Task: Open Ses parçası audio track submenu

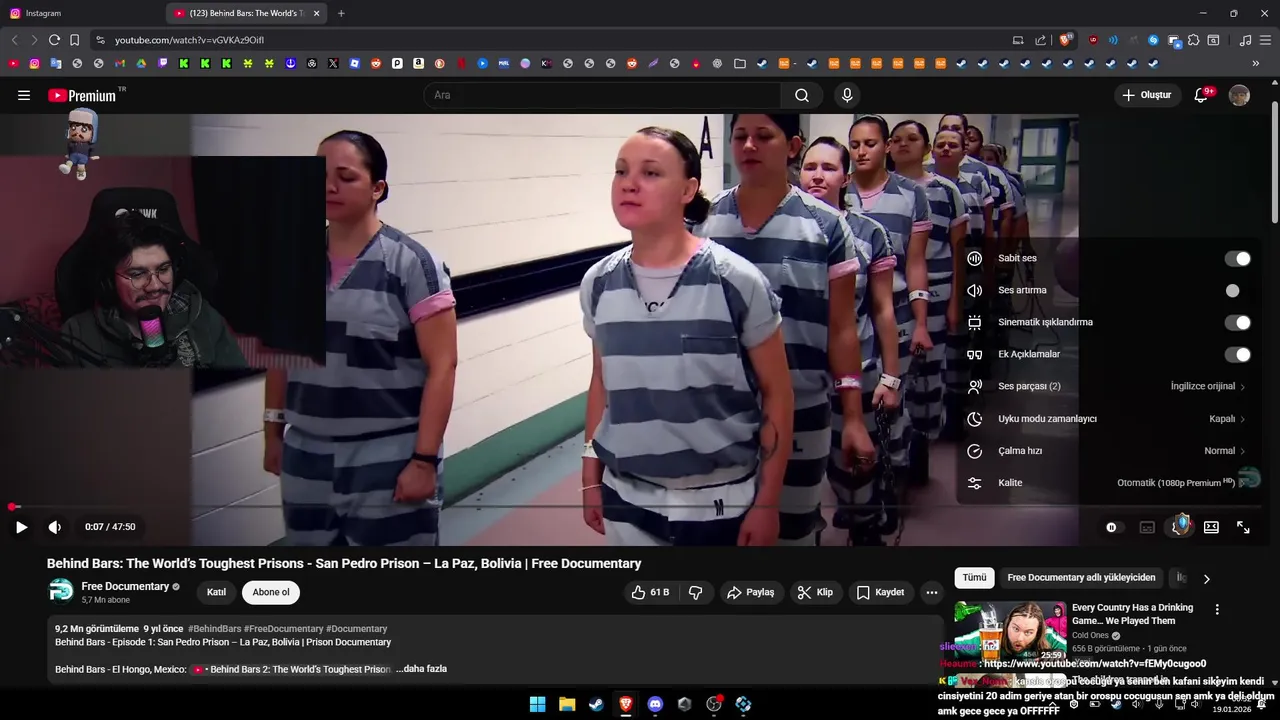Action: [1106, 386]
